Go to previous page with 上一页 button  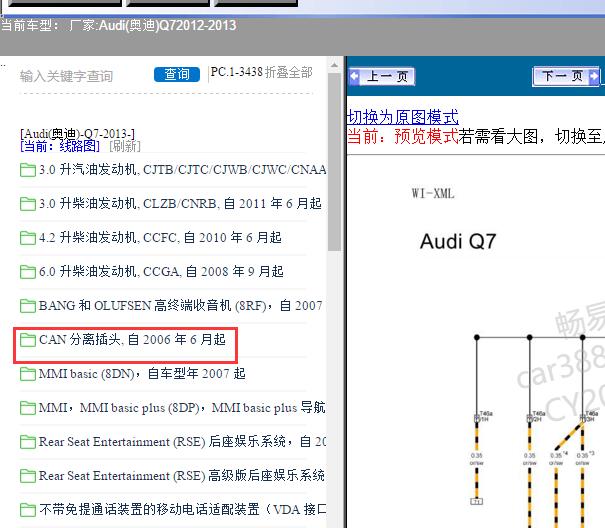pyautogui.click(x=381, y=76)
